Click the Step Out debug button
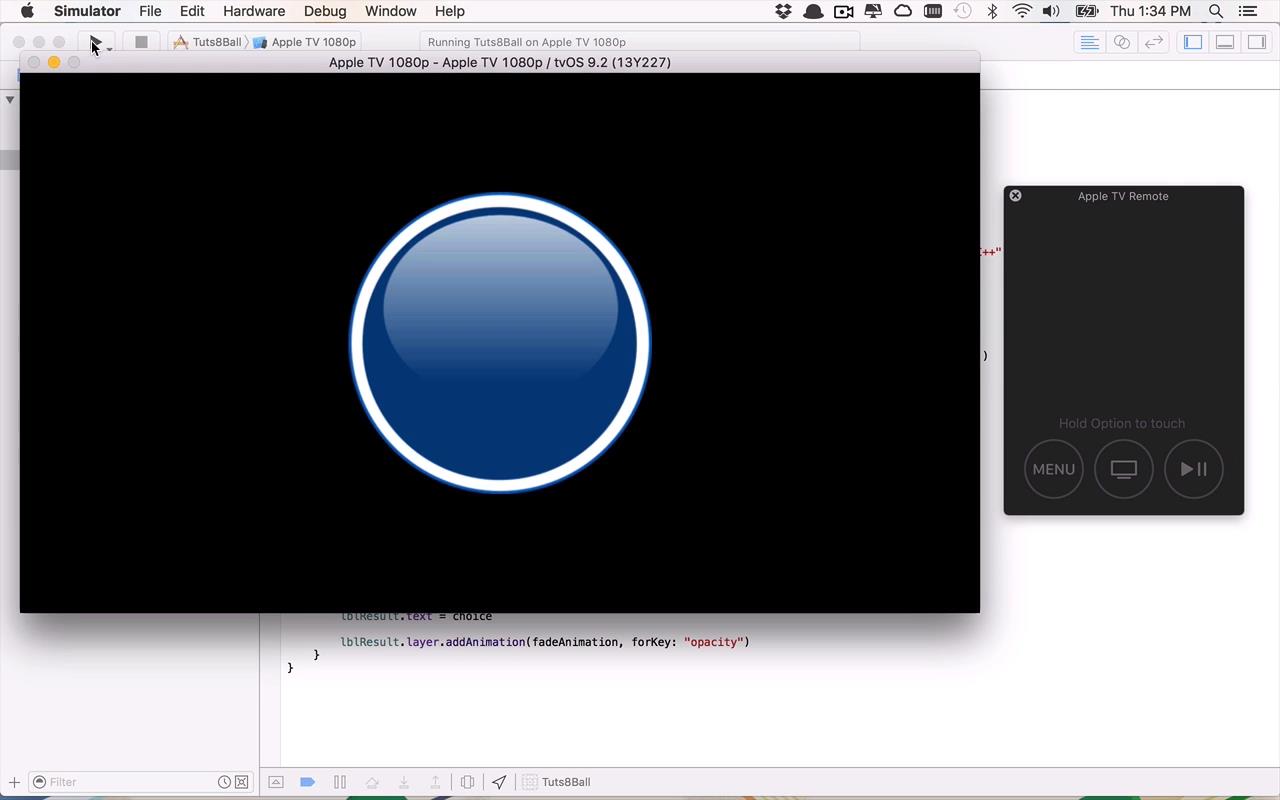The image size is (1280, 800). coord(436,782)
